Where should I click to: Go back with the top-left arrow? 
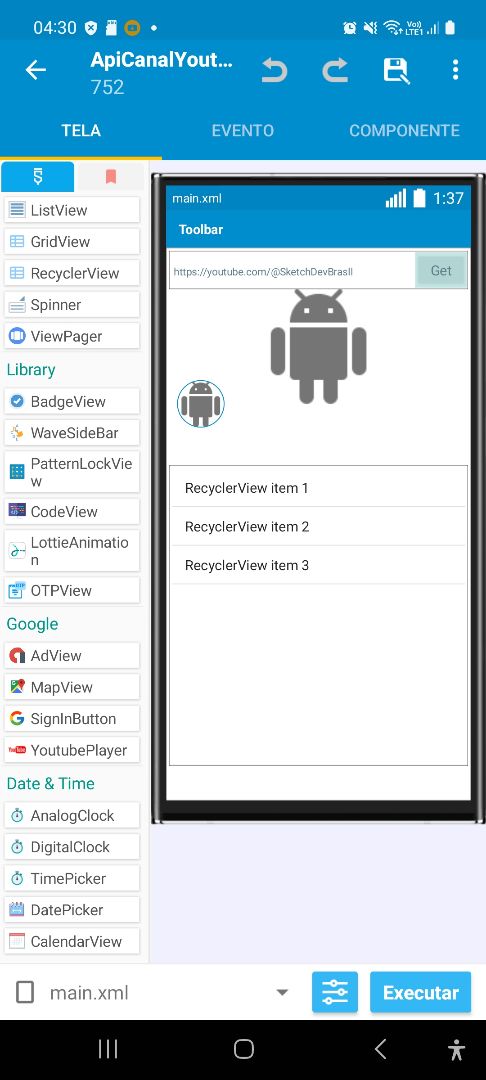pos(36,70)
